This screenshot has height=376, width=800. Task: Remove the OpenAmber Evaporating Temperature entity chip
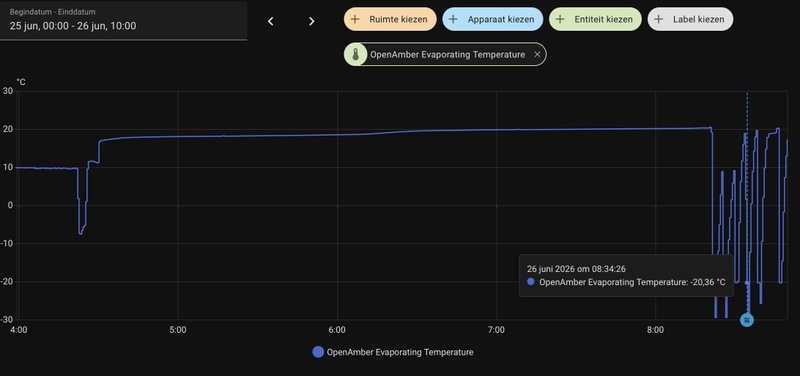coord(537,55)
